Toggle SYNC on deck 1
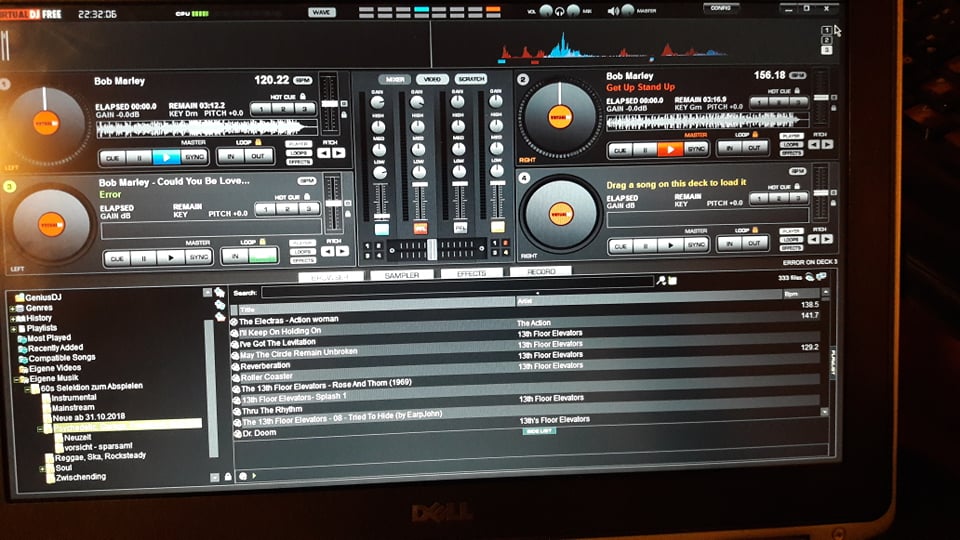The width and height of the screenshot is (960, 540). 195,157
